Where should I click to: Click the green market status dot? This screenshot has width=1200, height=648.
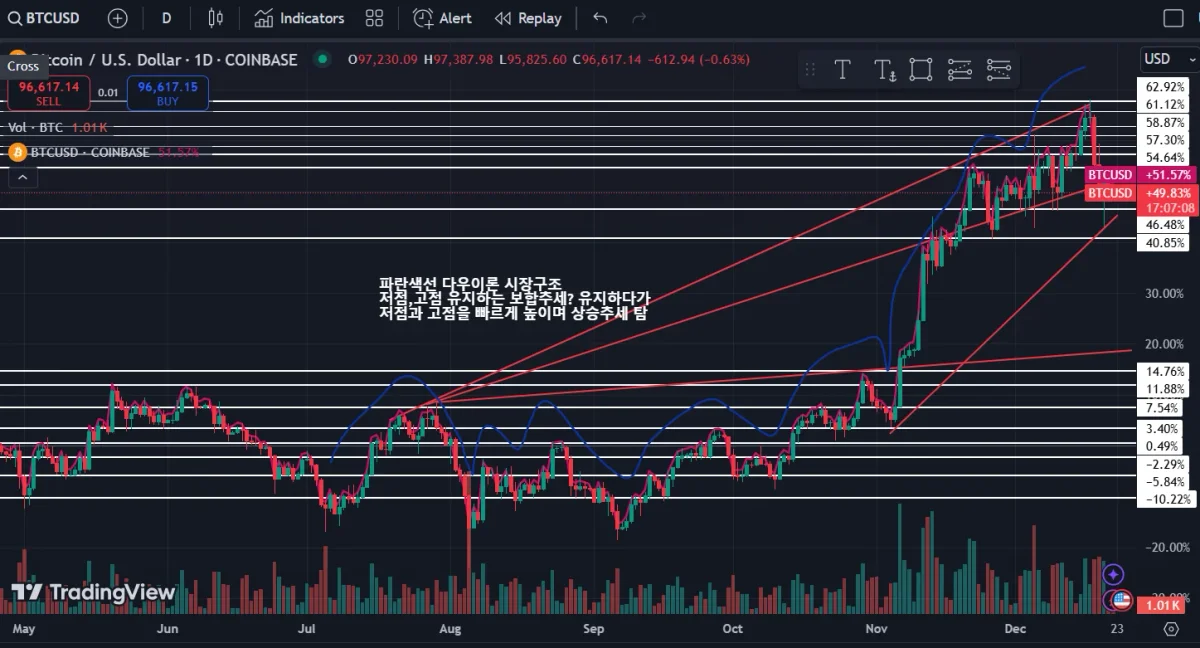point(322,59)
